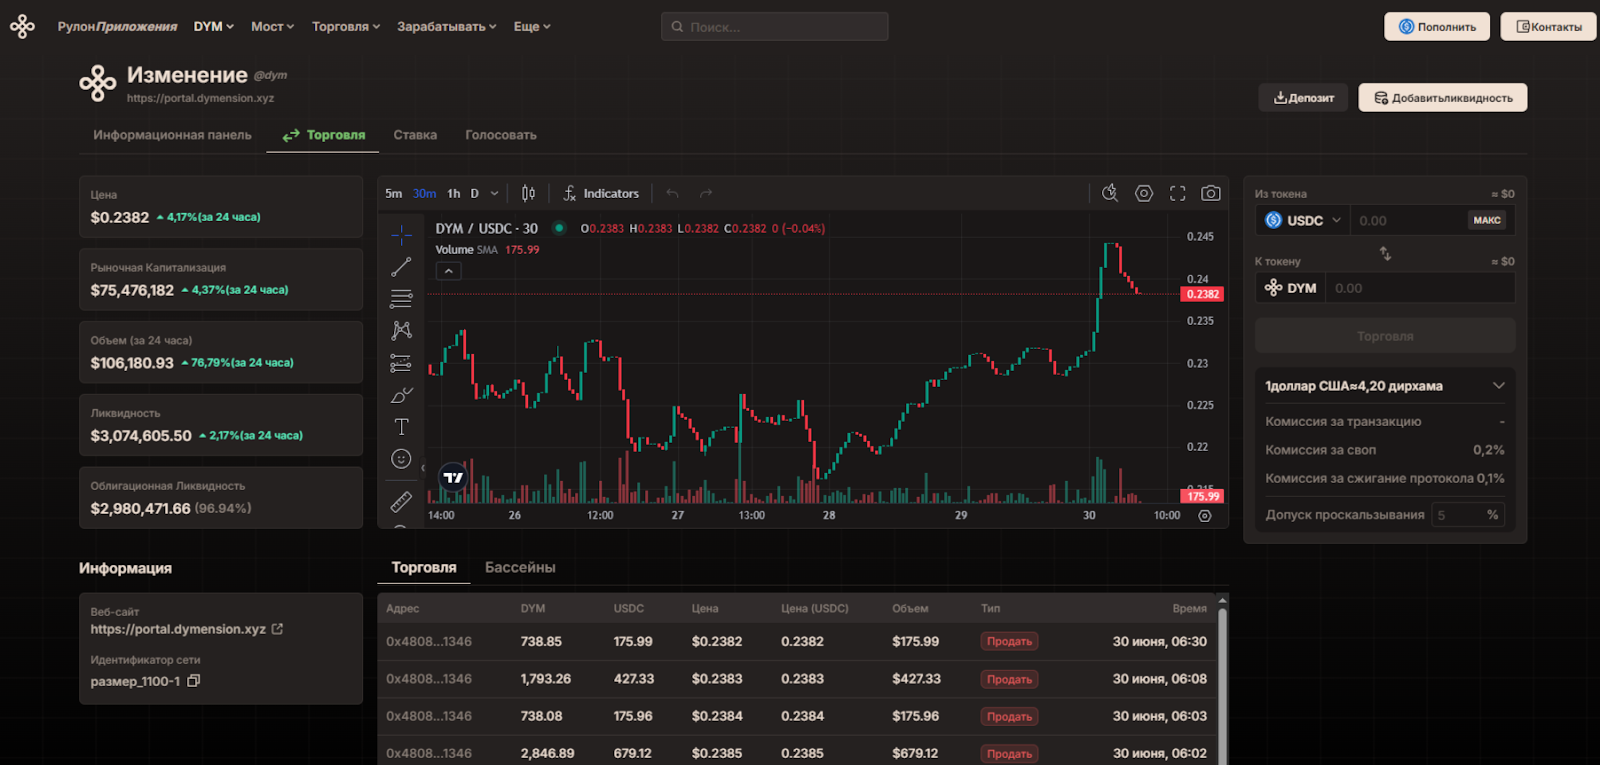This screenshot has width=1600, height=765.
Task: Enter fullscreen chart mode
Action: [x=1178, y=194]
